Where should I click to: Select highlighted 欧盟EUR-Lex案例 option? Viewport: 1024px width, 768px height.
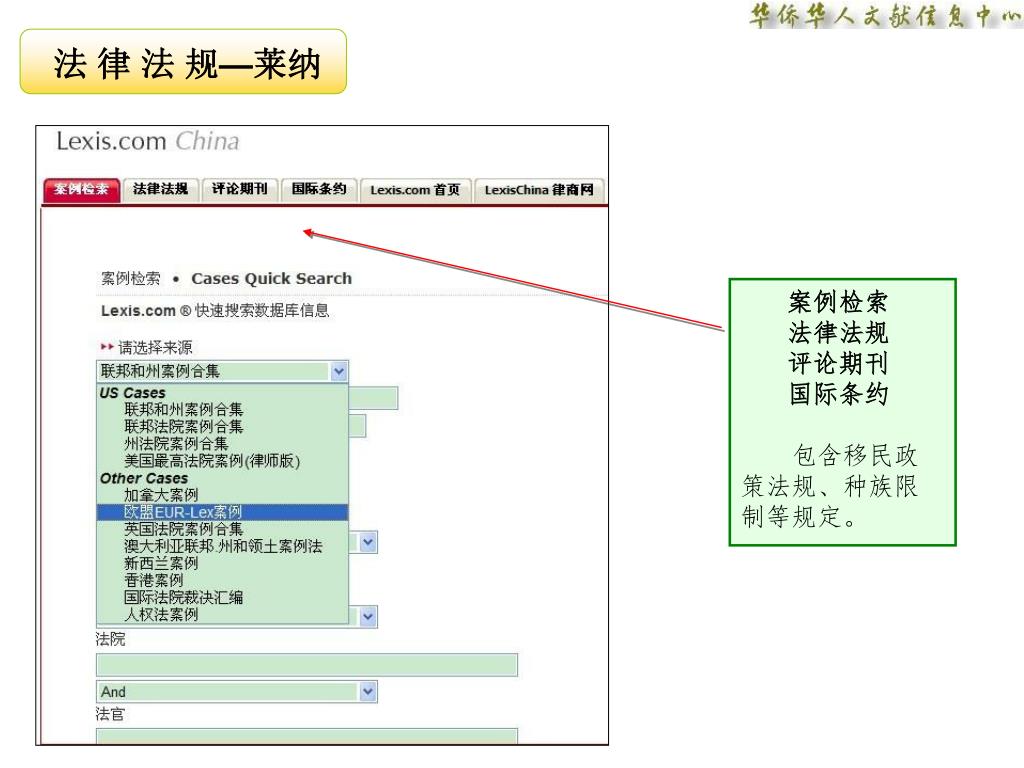[222, 512]
